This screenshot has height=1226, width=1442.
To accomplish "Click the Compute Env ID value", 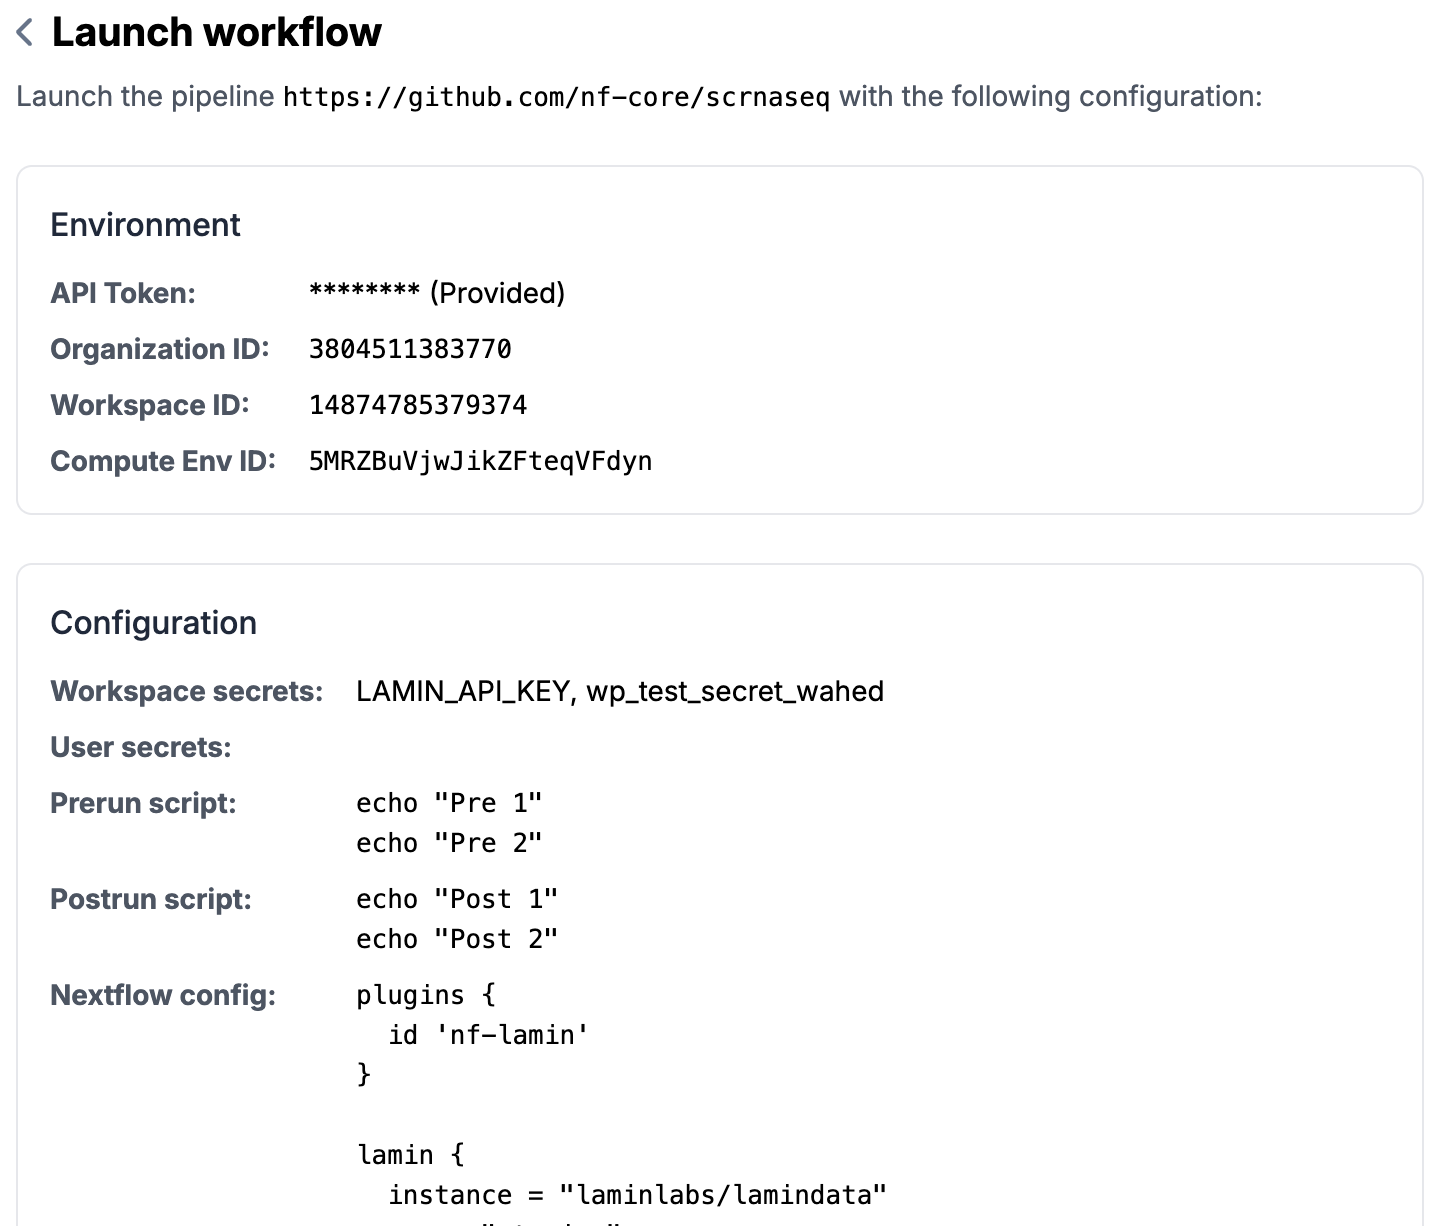I will tap(480, 461).
